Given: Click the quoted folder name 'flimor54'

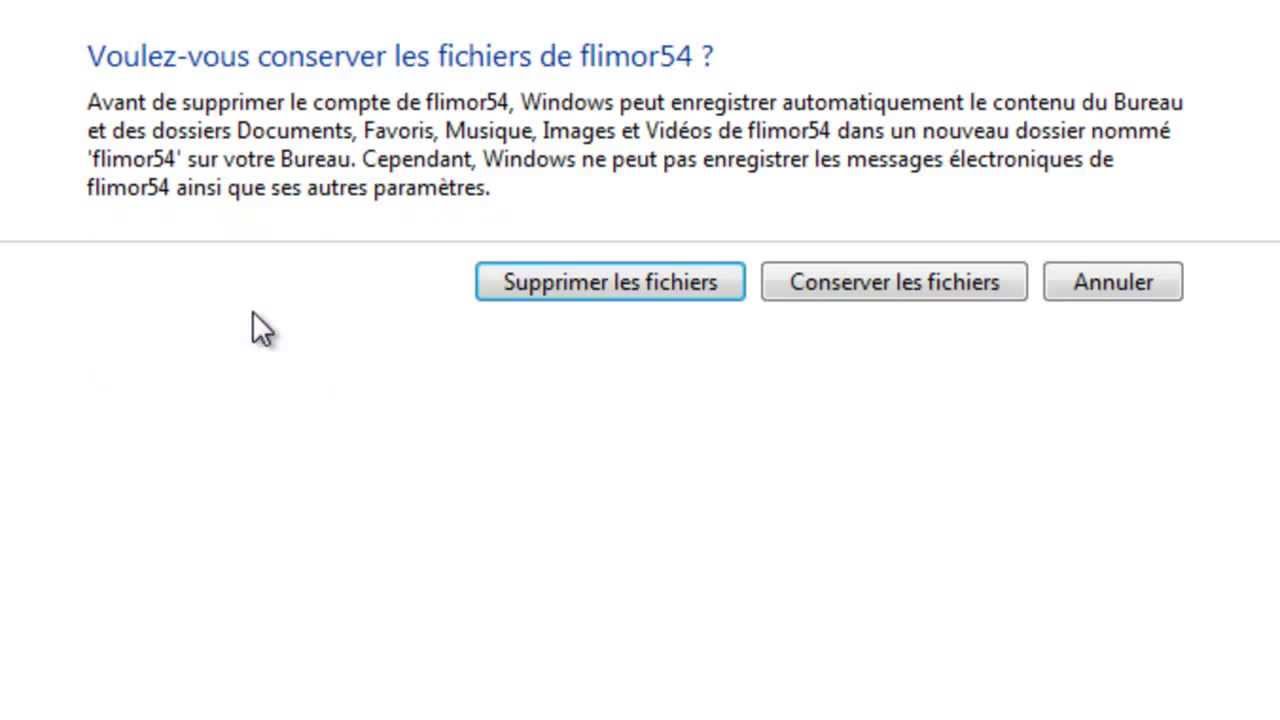Looking at the screenshot, I should coord(135,160).
